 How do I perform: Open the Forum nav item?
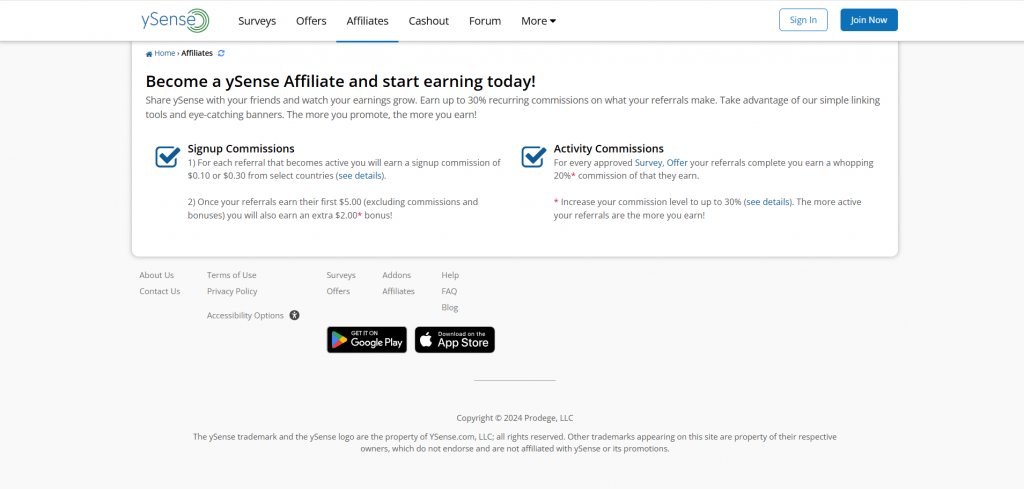[x=485, y=21]
